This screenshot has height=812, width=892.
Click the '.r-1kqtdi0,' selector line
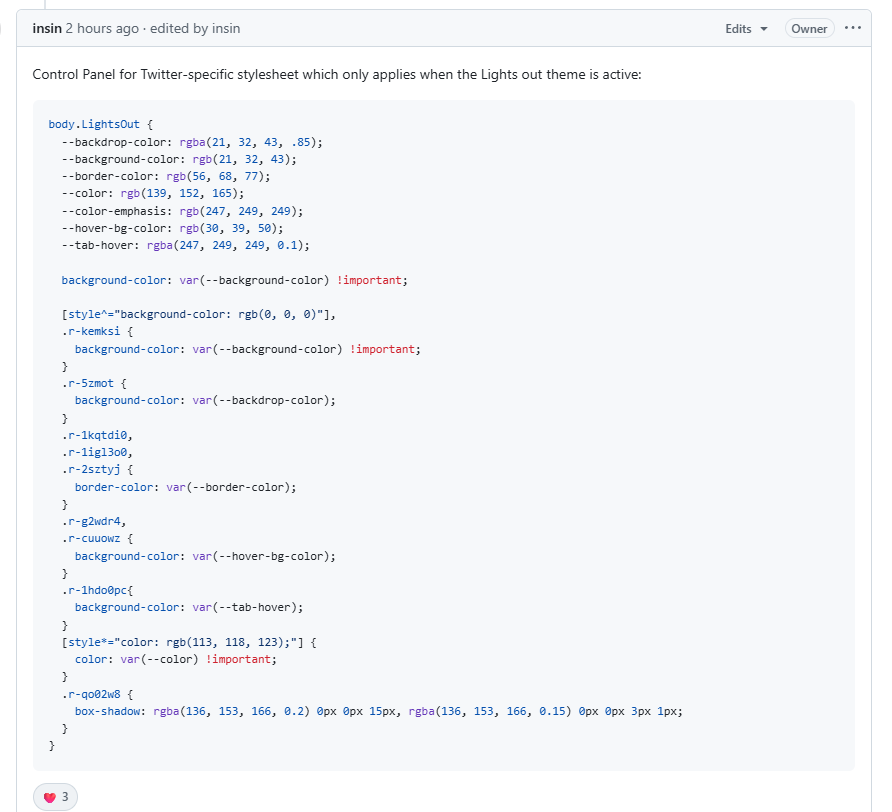97,435
